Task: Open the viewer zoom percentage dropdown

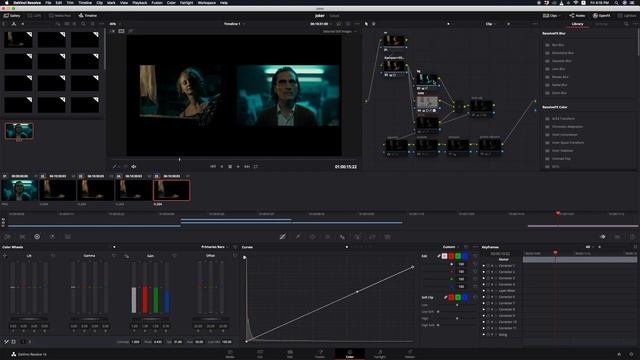Action: click(114, 24)
